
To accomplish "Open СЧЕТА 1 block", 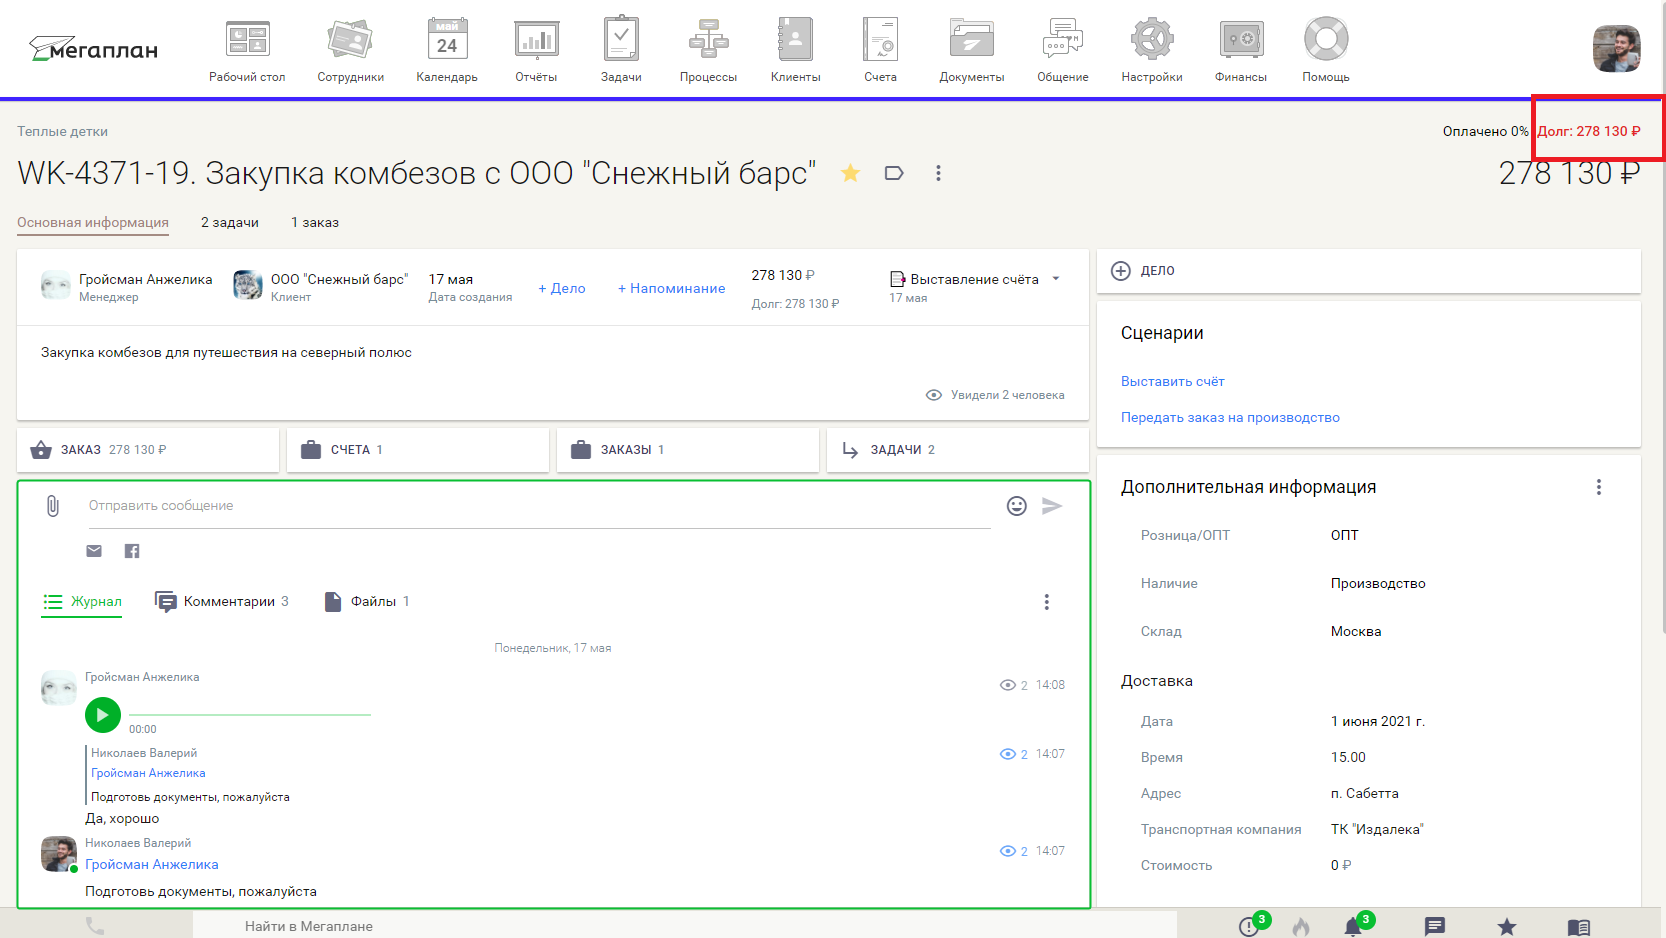I will click(x=418, y=450).
